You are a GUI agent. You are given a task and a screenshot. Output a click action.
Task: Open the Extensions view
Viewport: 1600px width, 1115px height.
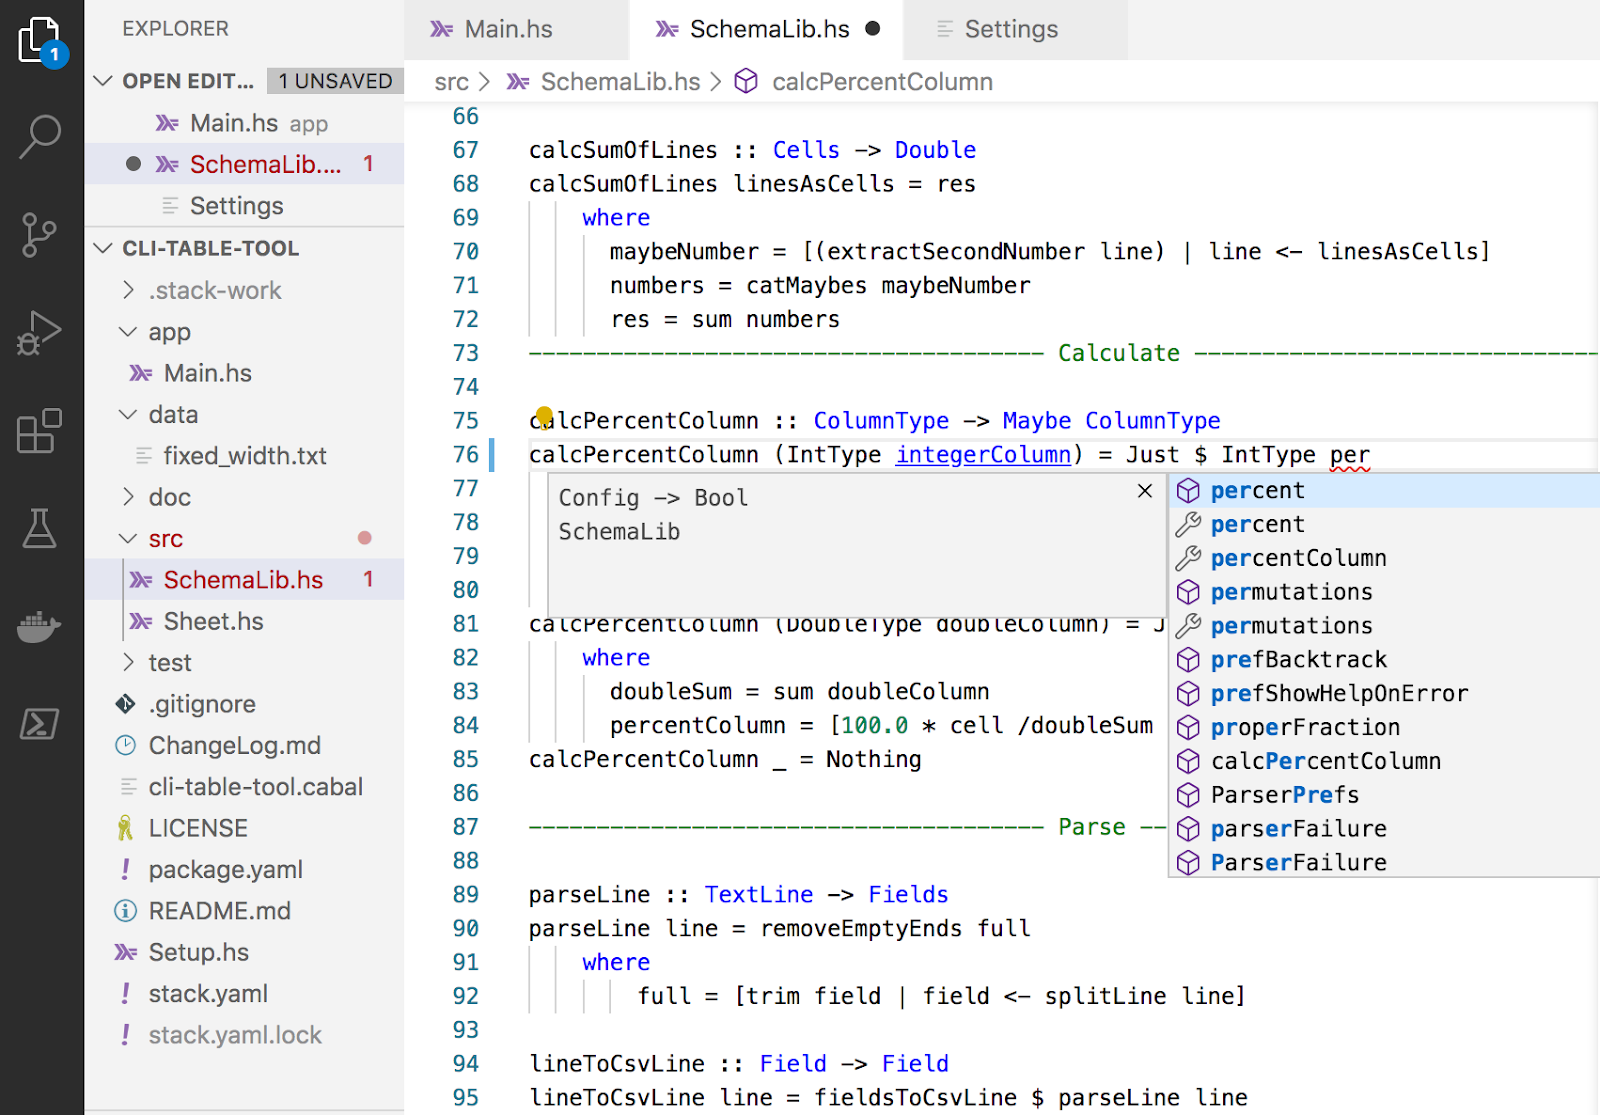coord(40,432)
